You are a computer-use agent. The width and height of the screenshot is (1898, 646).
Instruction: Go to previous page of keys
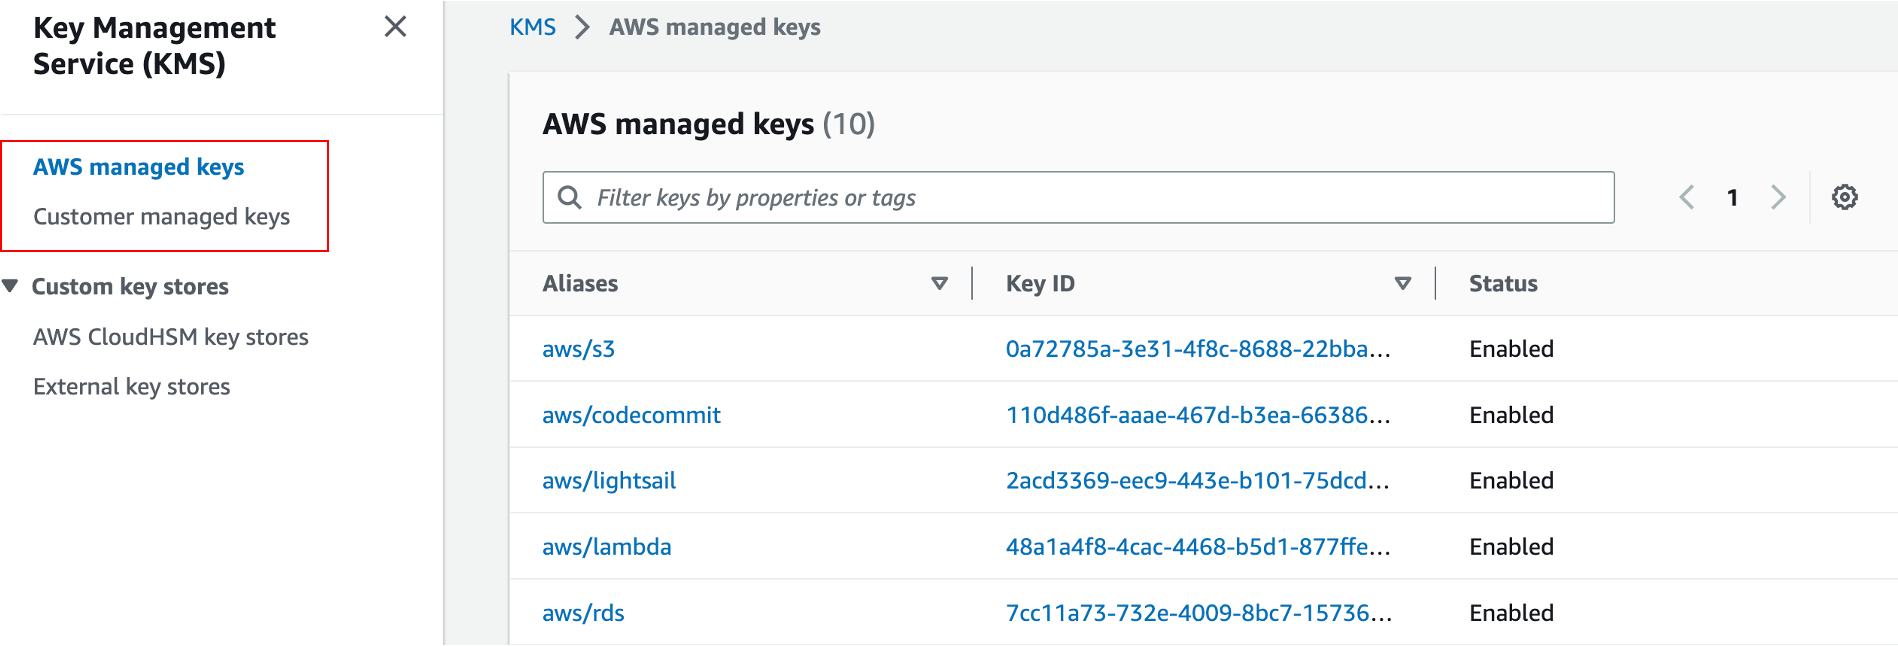pyautogui.click(x=1687, y=197)
